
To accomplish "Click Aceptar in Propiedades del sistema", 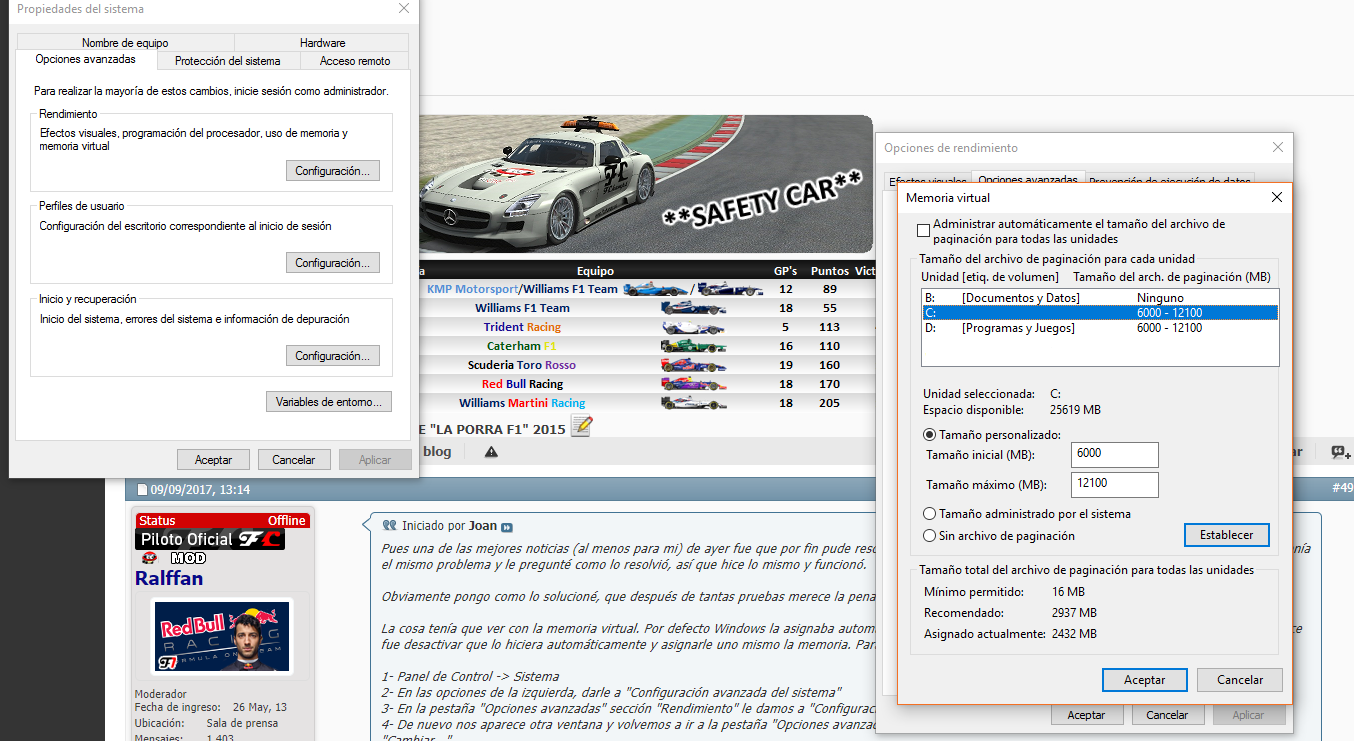I will pyautogui.click(x=213, y=460).
